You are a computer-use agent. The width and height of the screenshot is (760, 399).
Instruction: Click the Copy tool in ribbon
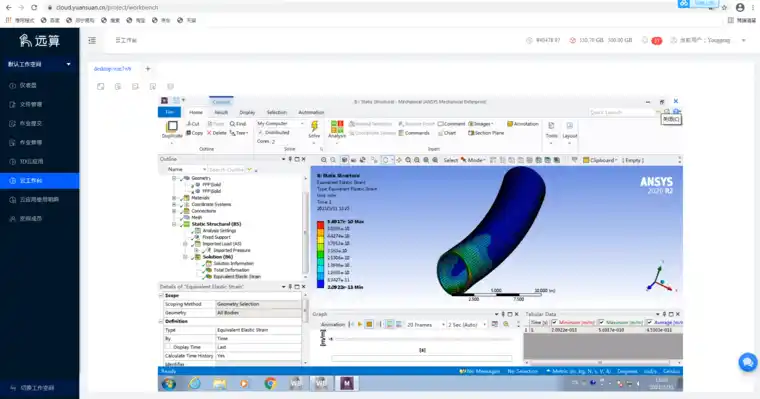click(x=194, y=133)
